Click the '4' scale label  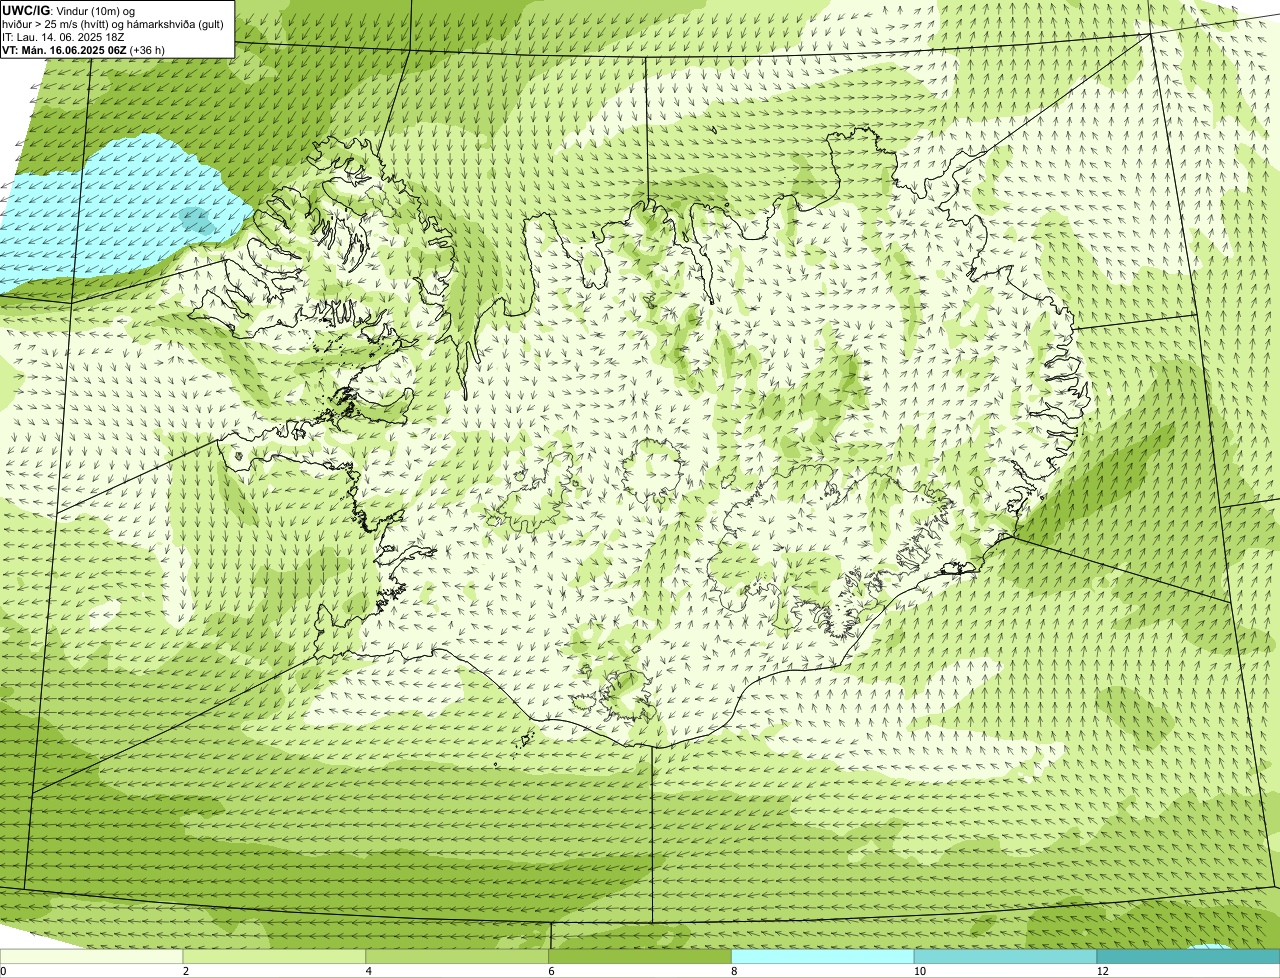click(369, 971)
